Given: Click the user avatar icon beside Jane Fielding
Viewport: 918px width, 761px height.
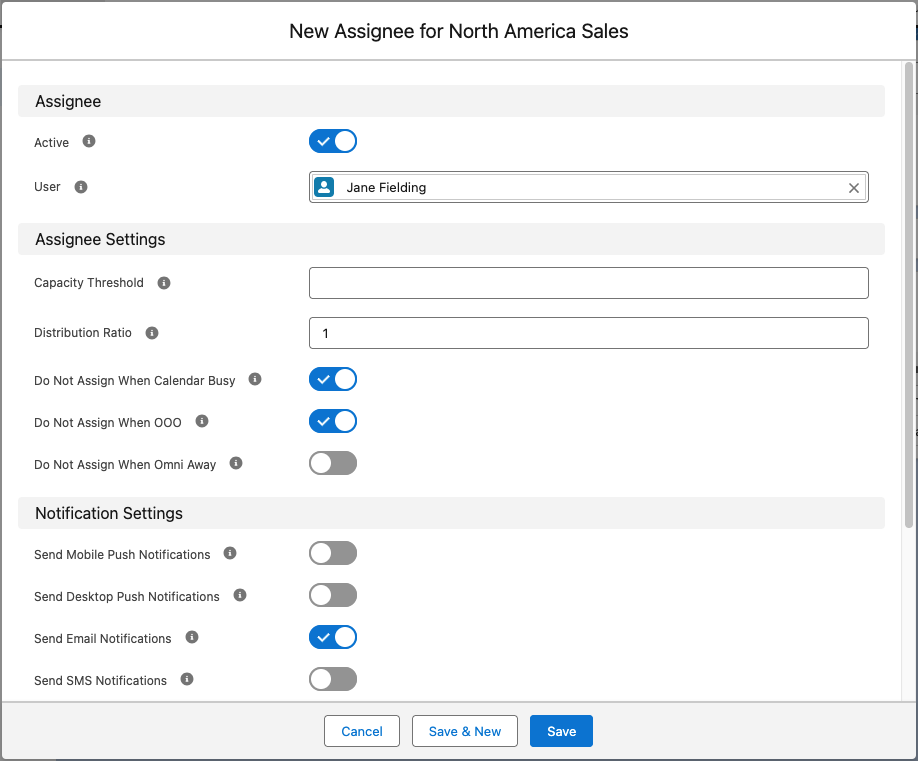Looking at the screenshot, I should (324, 187).
